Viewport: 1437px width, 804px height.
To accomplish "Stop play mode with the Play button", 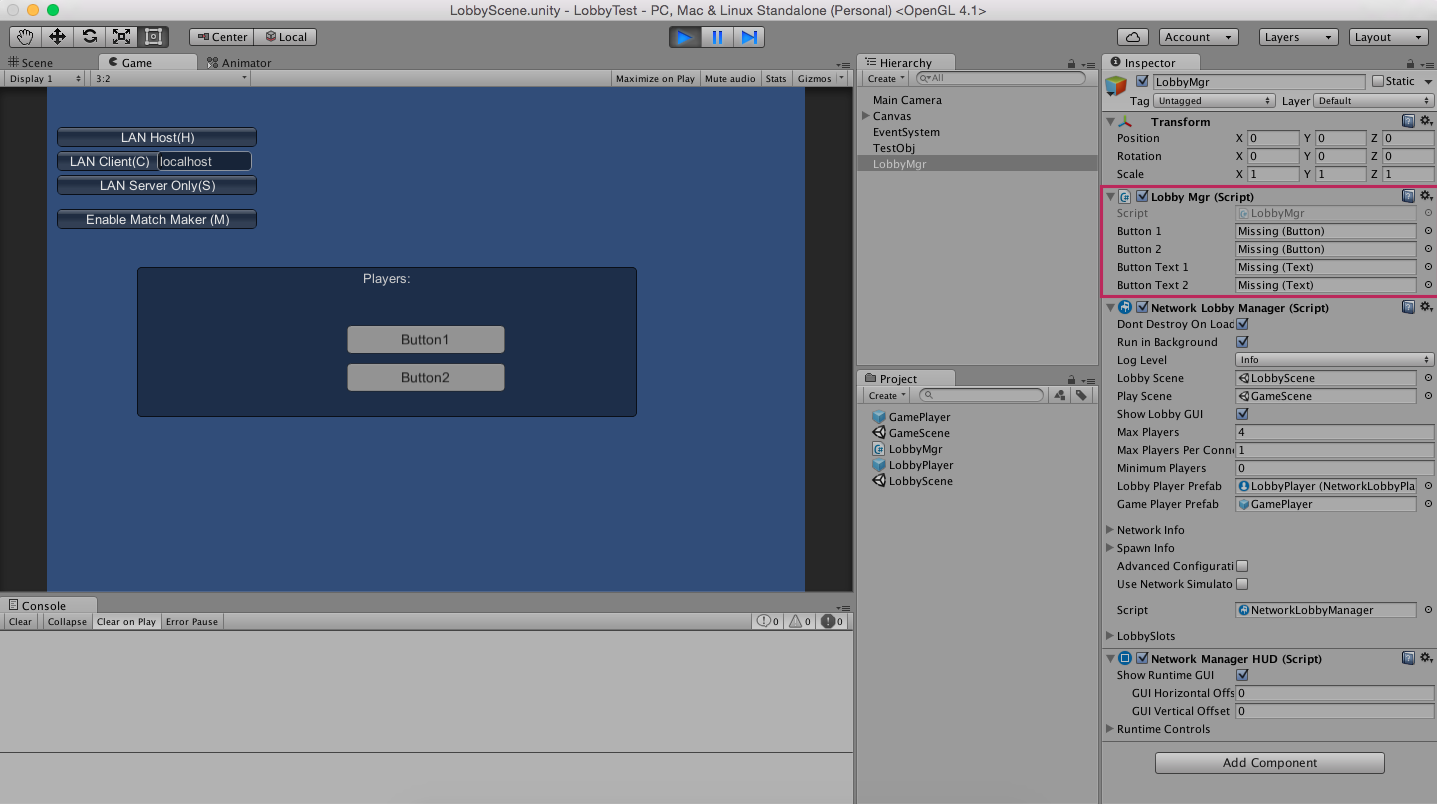I will 685,37.
